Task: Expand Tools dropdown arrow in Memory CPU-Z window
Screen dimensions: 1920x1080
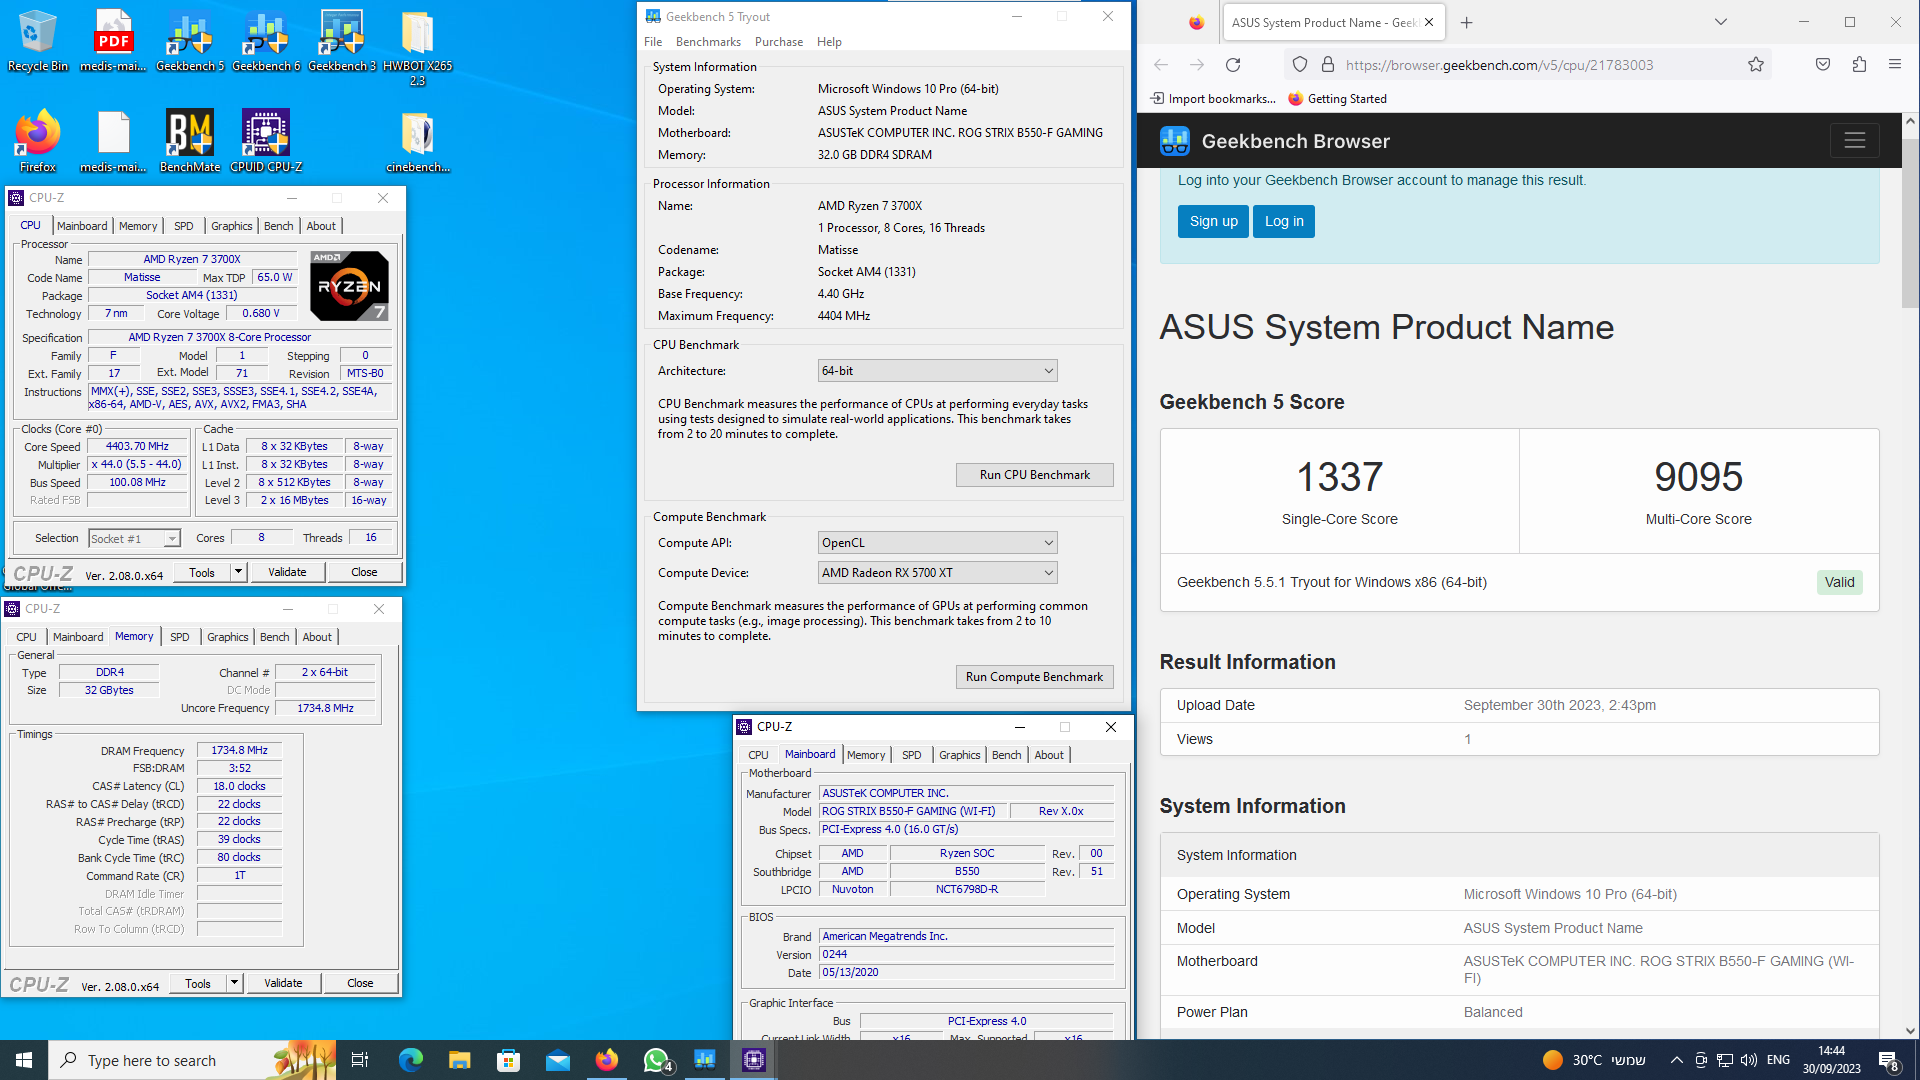Action: coord(234,983)
